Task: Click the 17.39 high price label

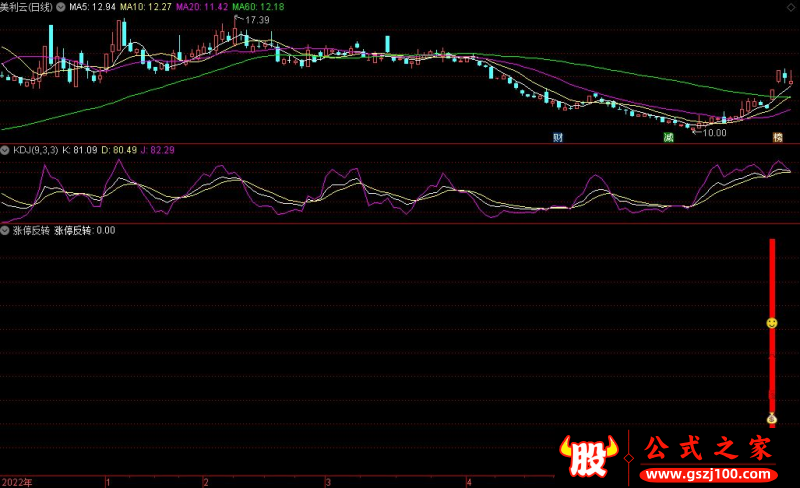Action: click(257, 20)
